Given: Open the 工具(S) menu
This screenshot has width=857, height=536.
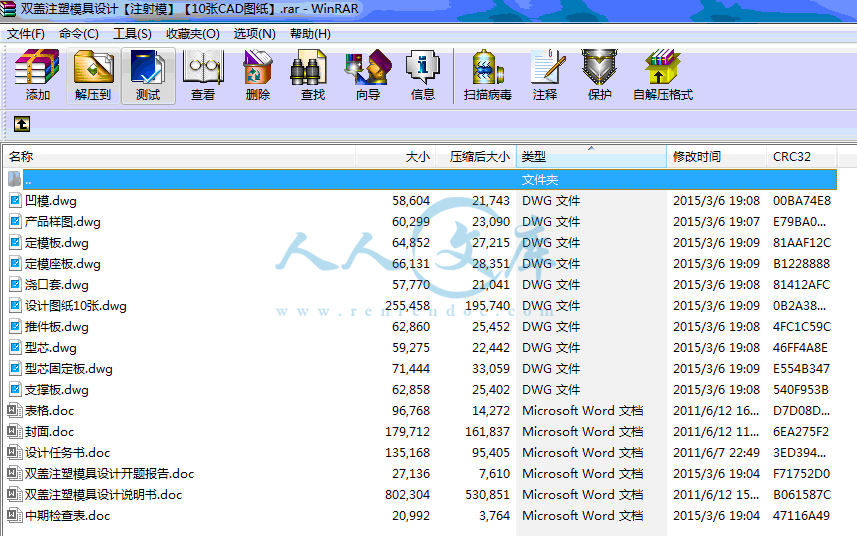Looking at the screenshot, I should (x=132, y=34).
